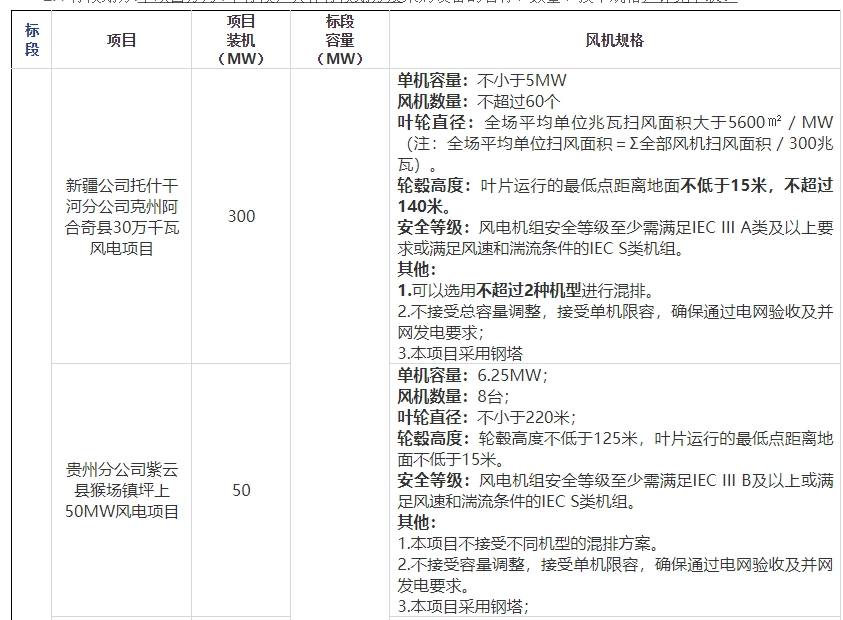Click the 标段 column header

click(32, 40)
